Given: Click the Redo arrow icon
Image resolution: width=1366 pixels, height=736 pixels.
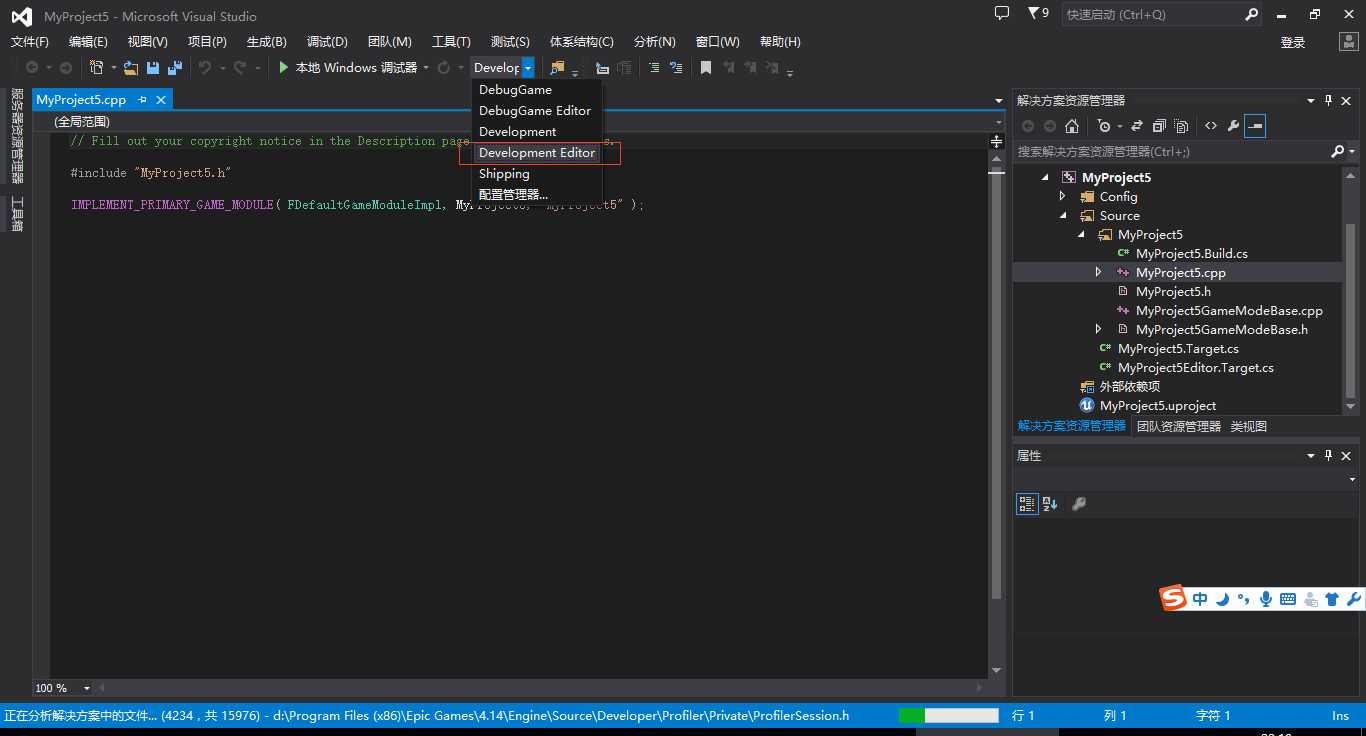Looking at the screenshot, I should pos(239,67).
